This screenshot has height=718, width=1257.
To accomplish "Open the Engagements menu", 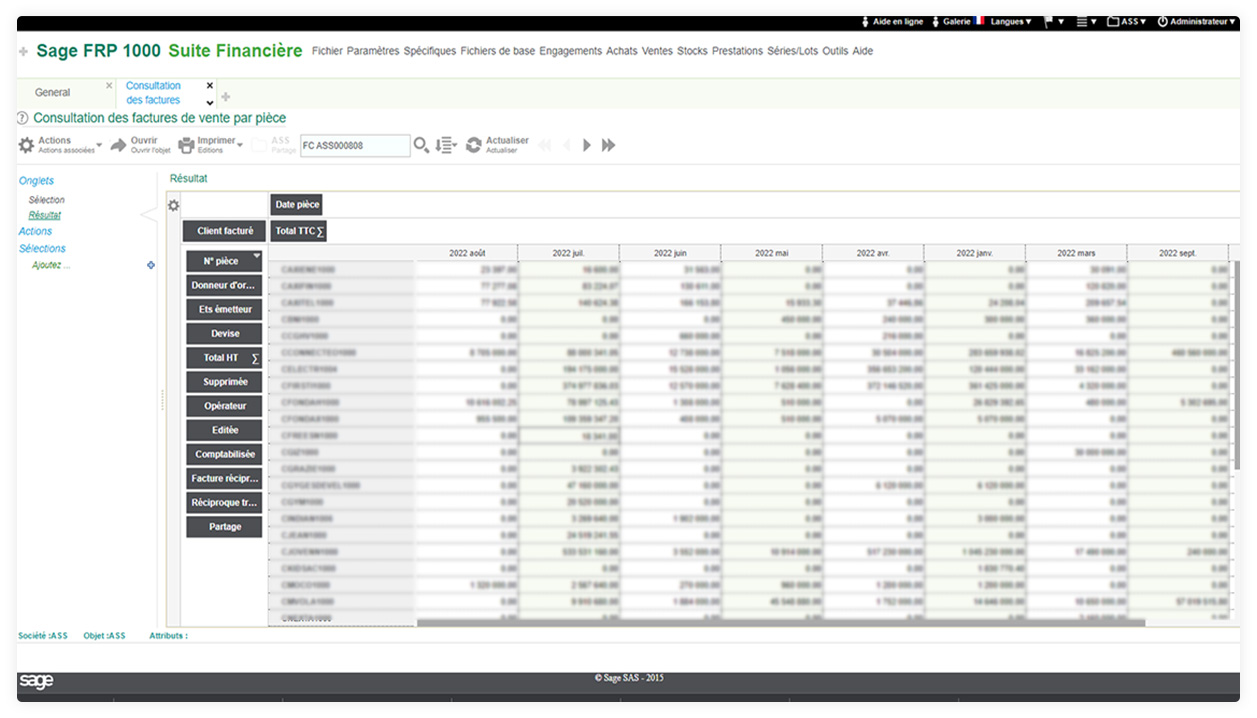I will [x=571, y=51].
